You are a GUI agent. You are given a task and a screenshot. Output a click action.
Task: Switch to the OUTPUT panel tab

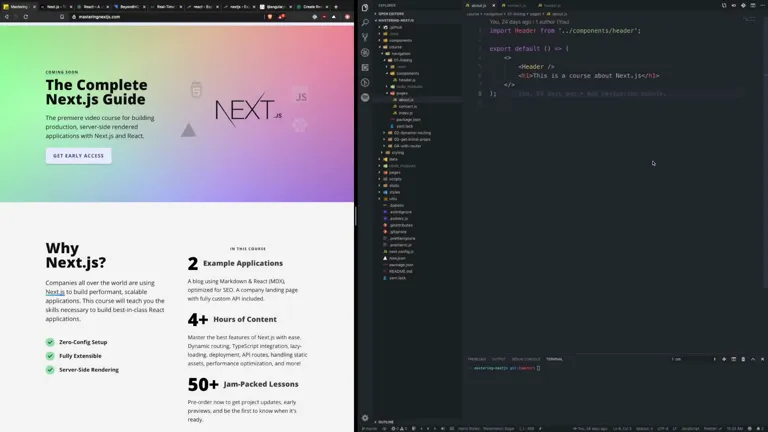click(x=499, y=359)
